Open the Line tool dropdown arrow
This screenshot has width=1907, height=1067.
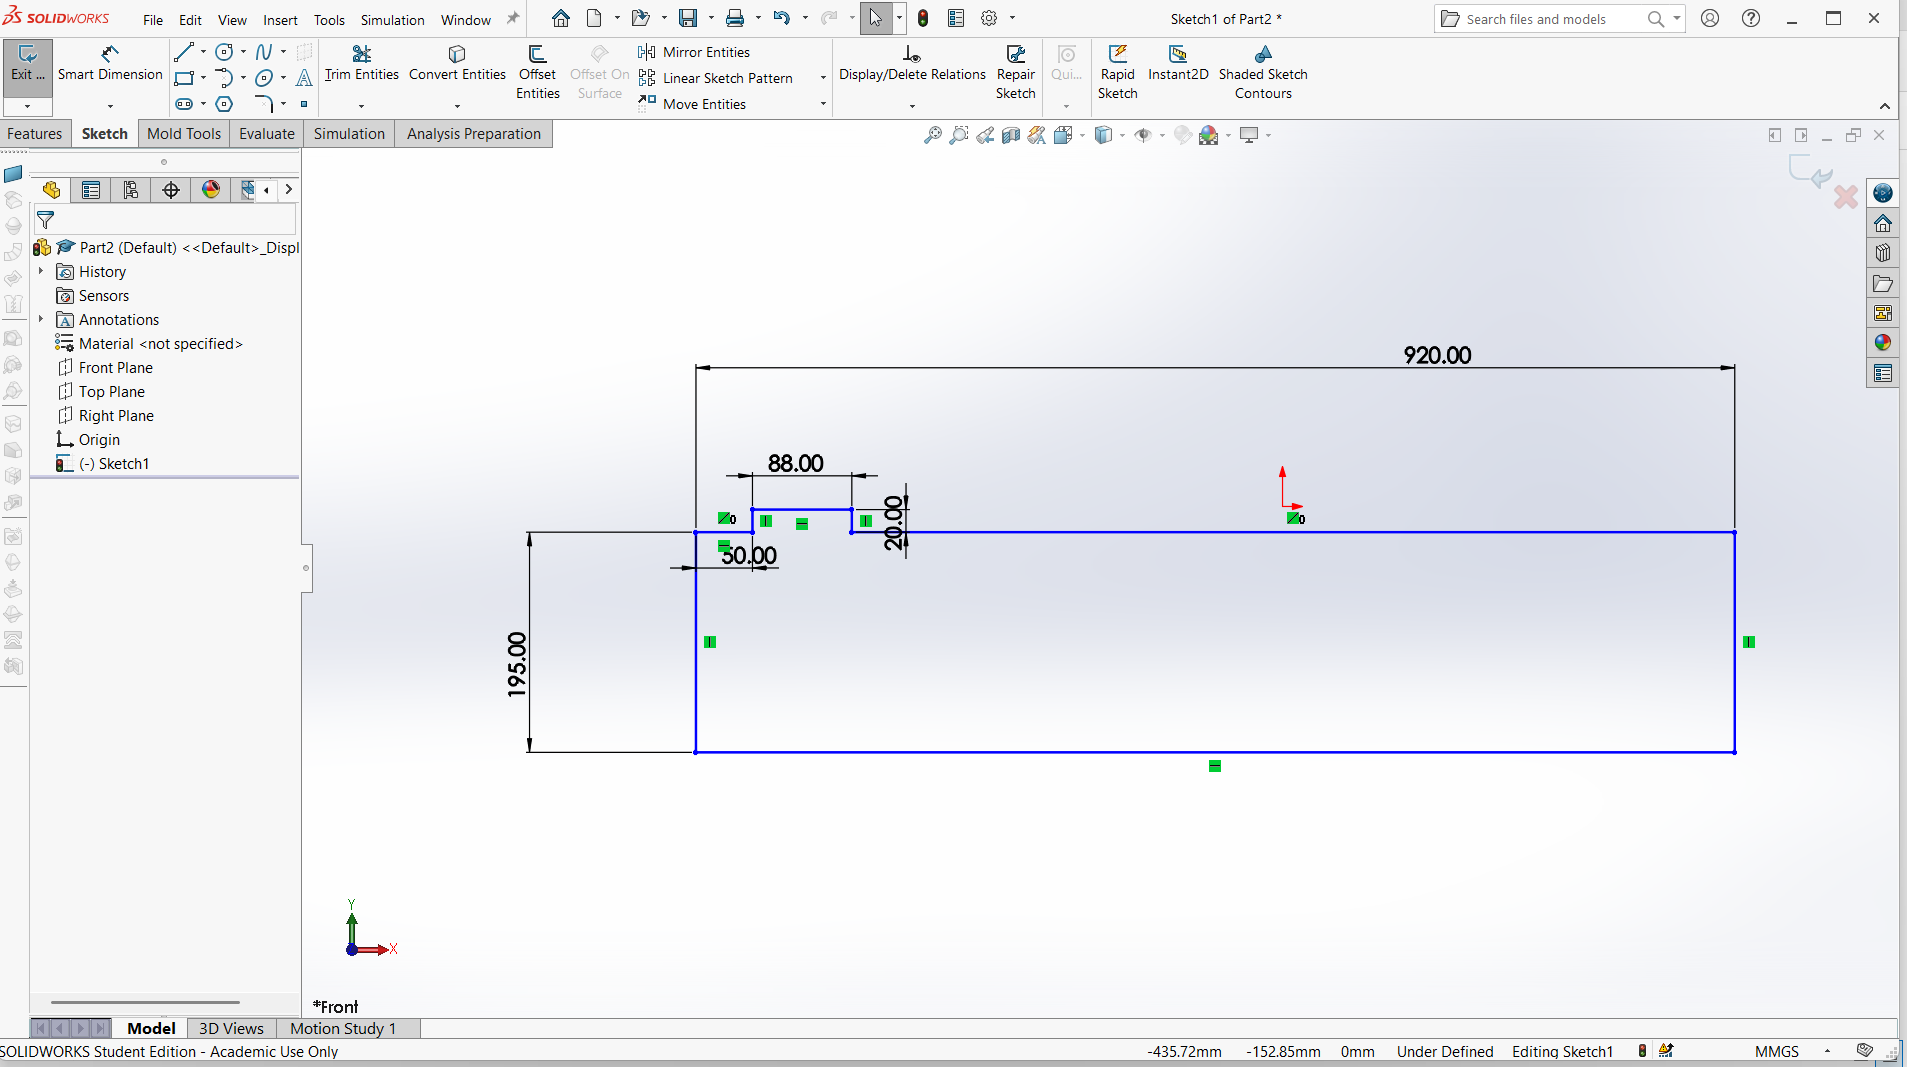click(203, 52)
